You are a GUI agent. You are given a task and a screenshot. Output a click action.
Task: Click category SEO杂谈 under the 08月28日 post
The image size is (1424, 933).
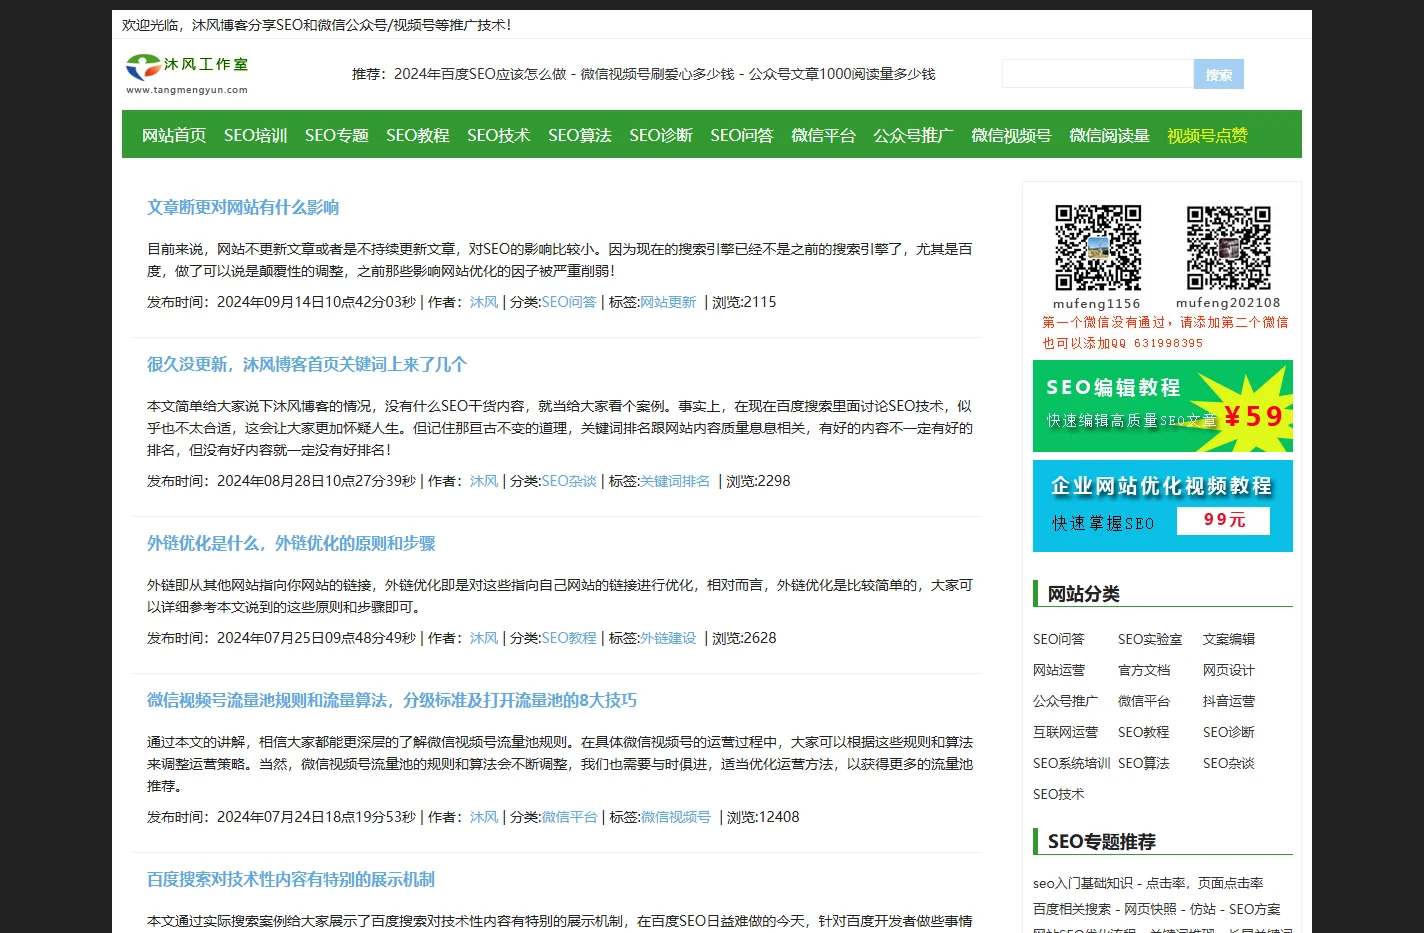(x=569, y=481)
